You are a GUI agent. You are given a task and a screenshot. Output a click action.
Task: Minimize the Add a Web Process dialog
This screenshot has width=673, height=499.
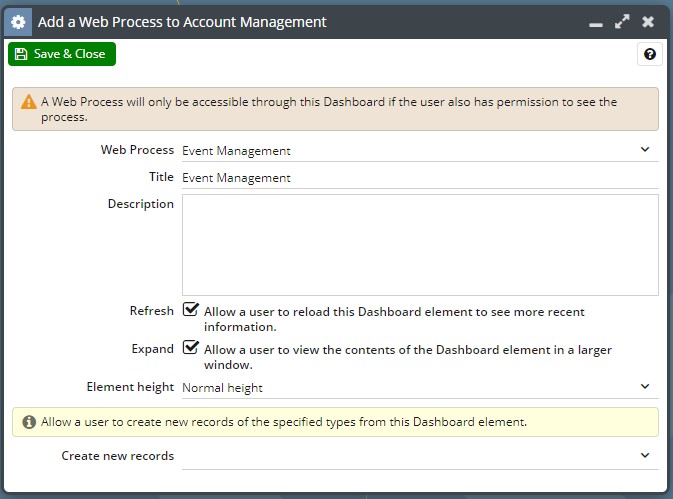point(596,25)
